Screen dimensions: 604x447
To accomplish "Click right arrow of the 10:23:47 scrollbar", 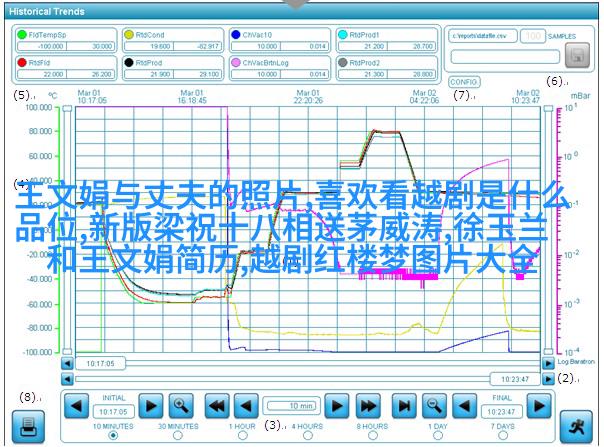I will coord(548,379).
